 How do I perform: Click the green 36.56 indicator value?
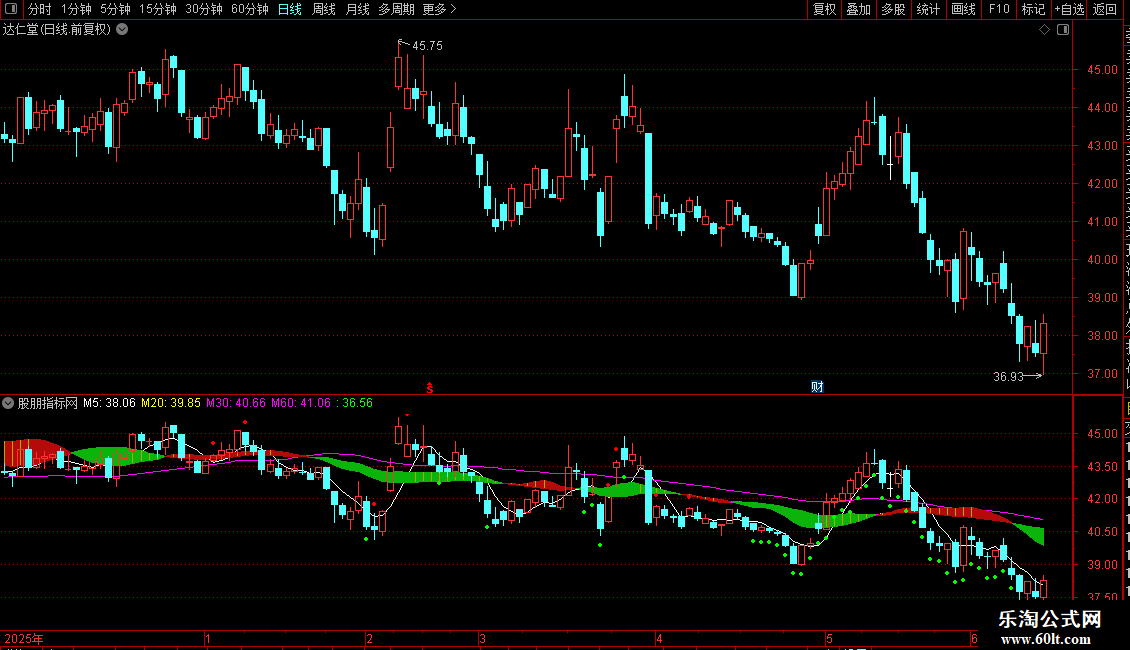click(x=357, y=403)
